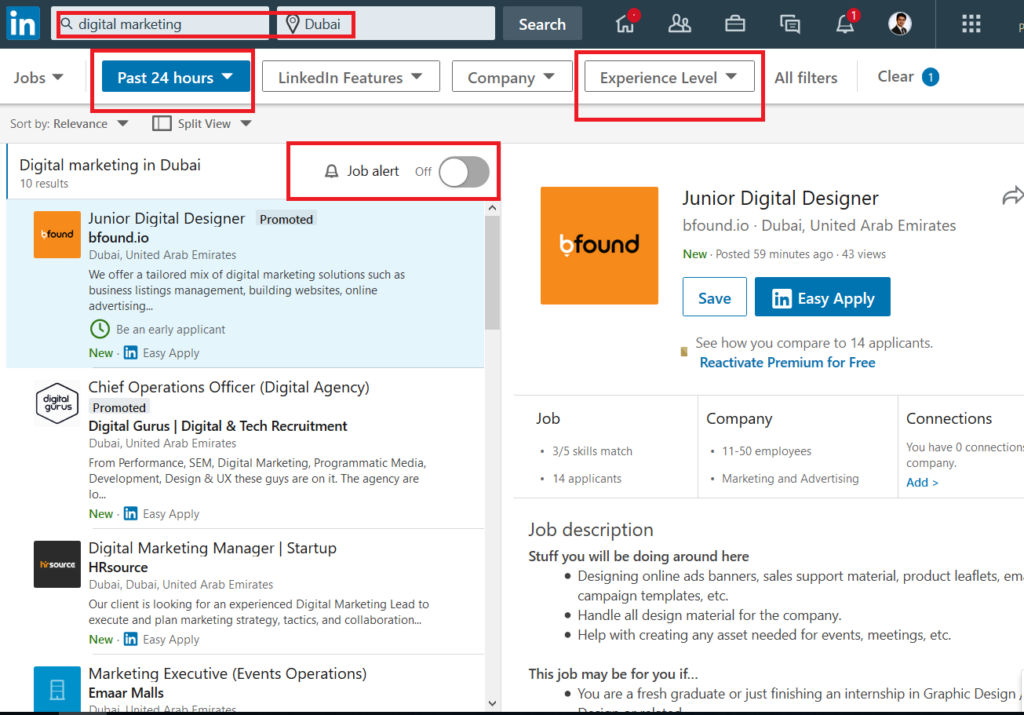The height and width of the screenshot is (715, 1024).
Task: Click bfound logo thumbnail in results list
Action: (x=57, y=234)
